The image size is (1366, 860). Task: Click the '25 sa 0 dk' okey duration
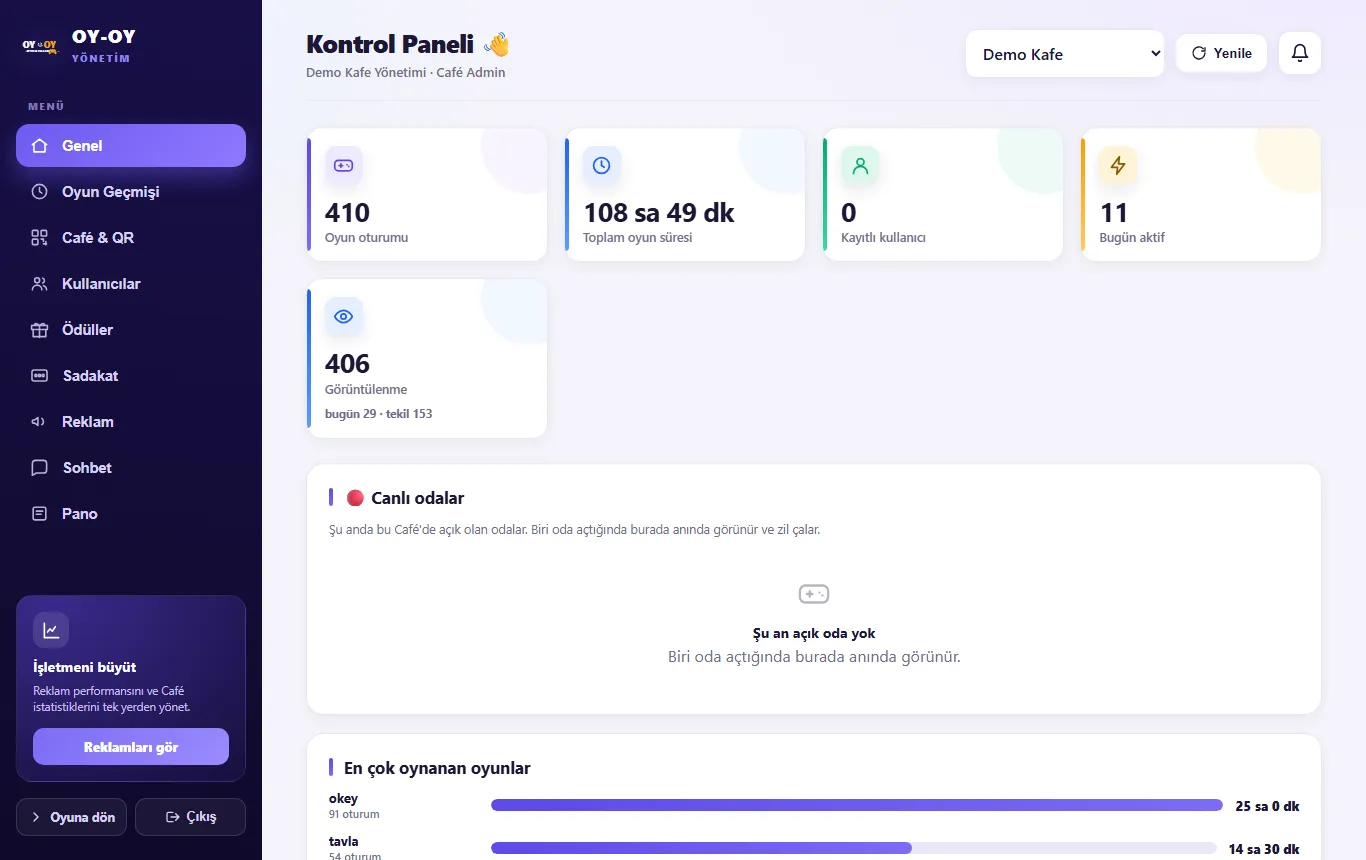point(1267,806)
